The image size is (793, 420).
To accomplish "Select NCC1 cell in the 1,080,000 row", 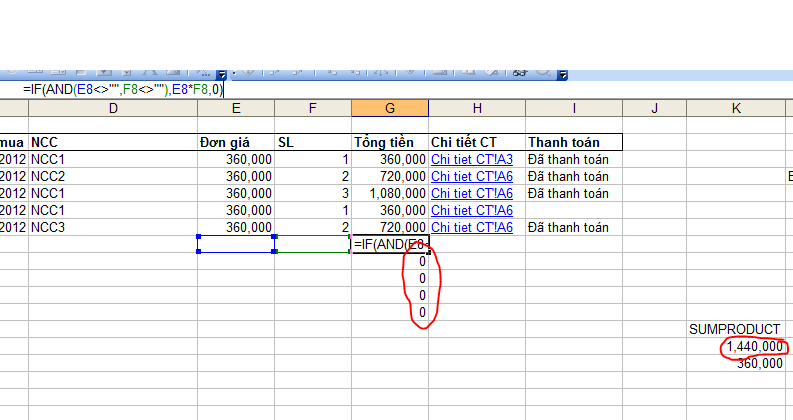I will (x=113, y=193).
